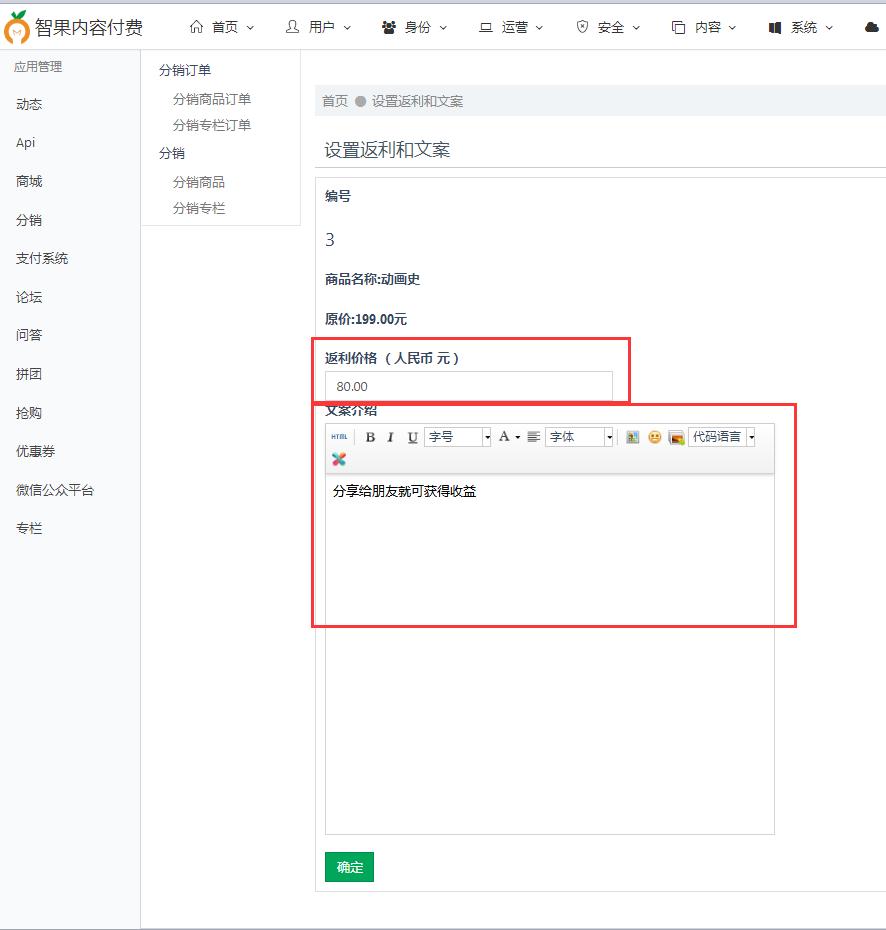Image resolution: width=886 pixels, height=930 pixels.
Task: Click the 返利价格 input showing 80.00
Action: click(470, 385)
